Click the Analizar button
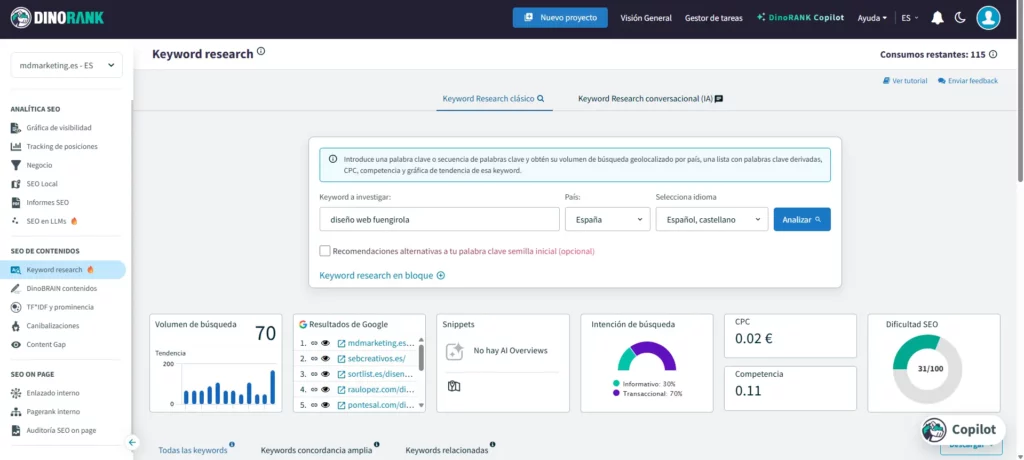Viewport: 1024px width, 460px height. pos(802,219)
